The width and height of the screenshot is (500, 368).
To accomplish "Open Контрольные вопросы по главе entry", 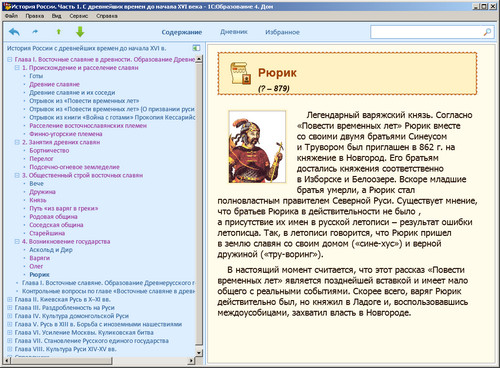I will tap(108, 291).
